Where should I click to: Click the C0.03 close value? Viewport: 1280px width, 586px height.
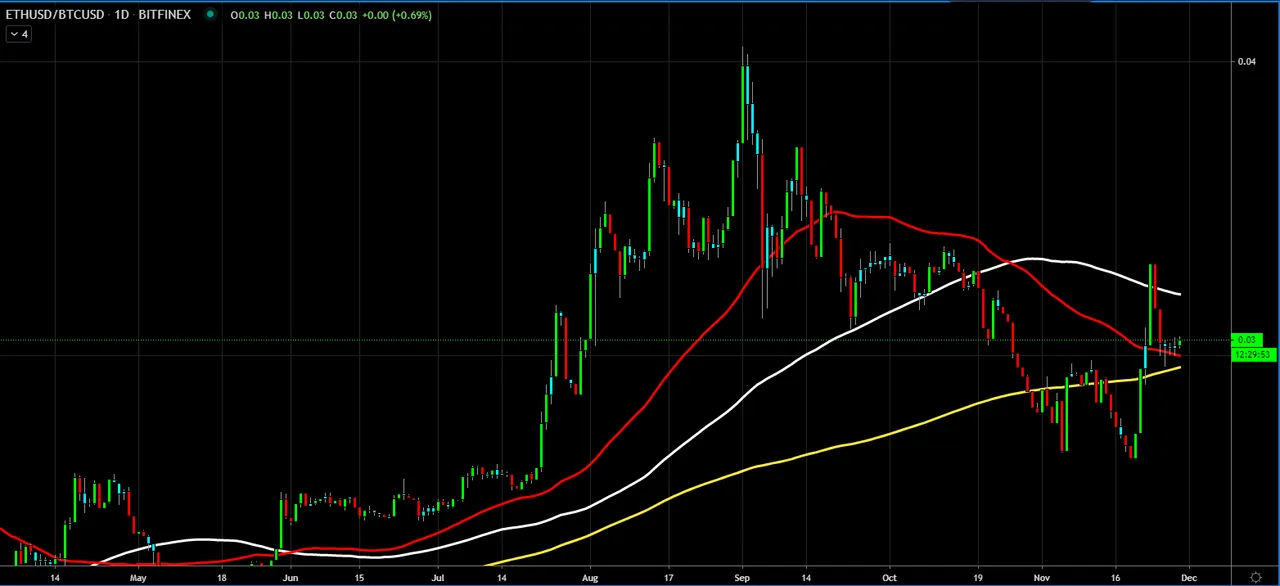342,15
